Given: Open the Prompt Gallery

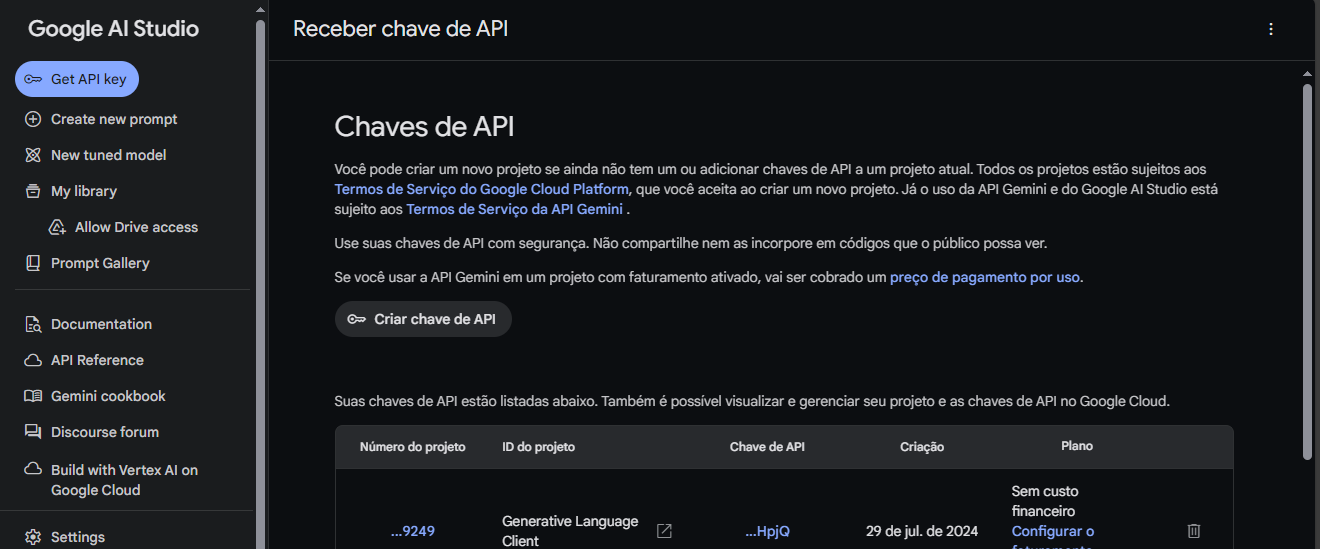Looking at the screenshot, I should (100, 263).
